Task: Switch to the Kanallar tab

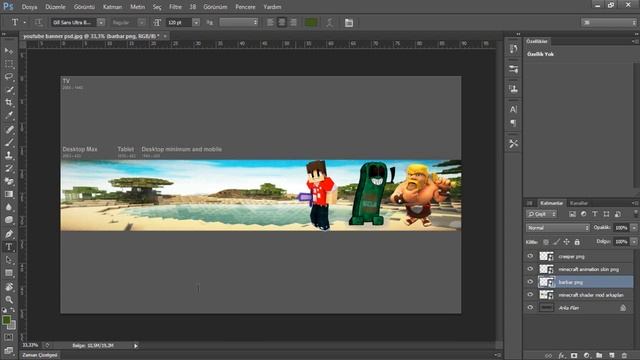Action: click(579, 203)
